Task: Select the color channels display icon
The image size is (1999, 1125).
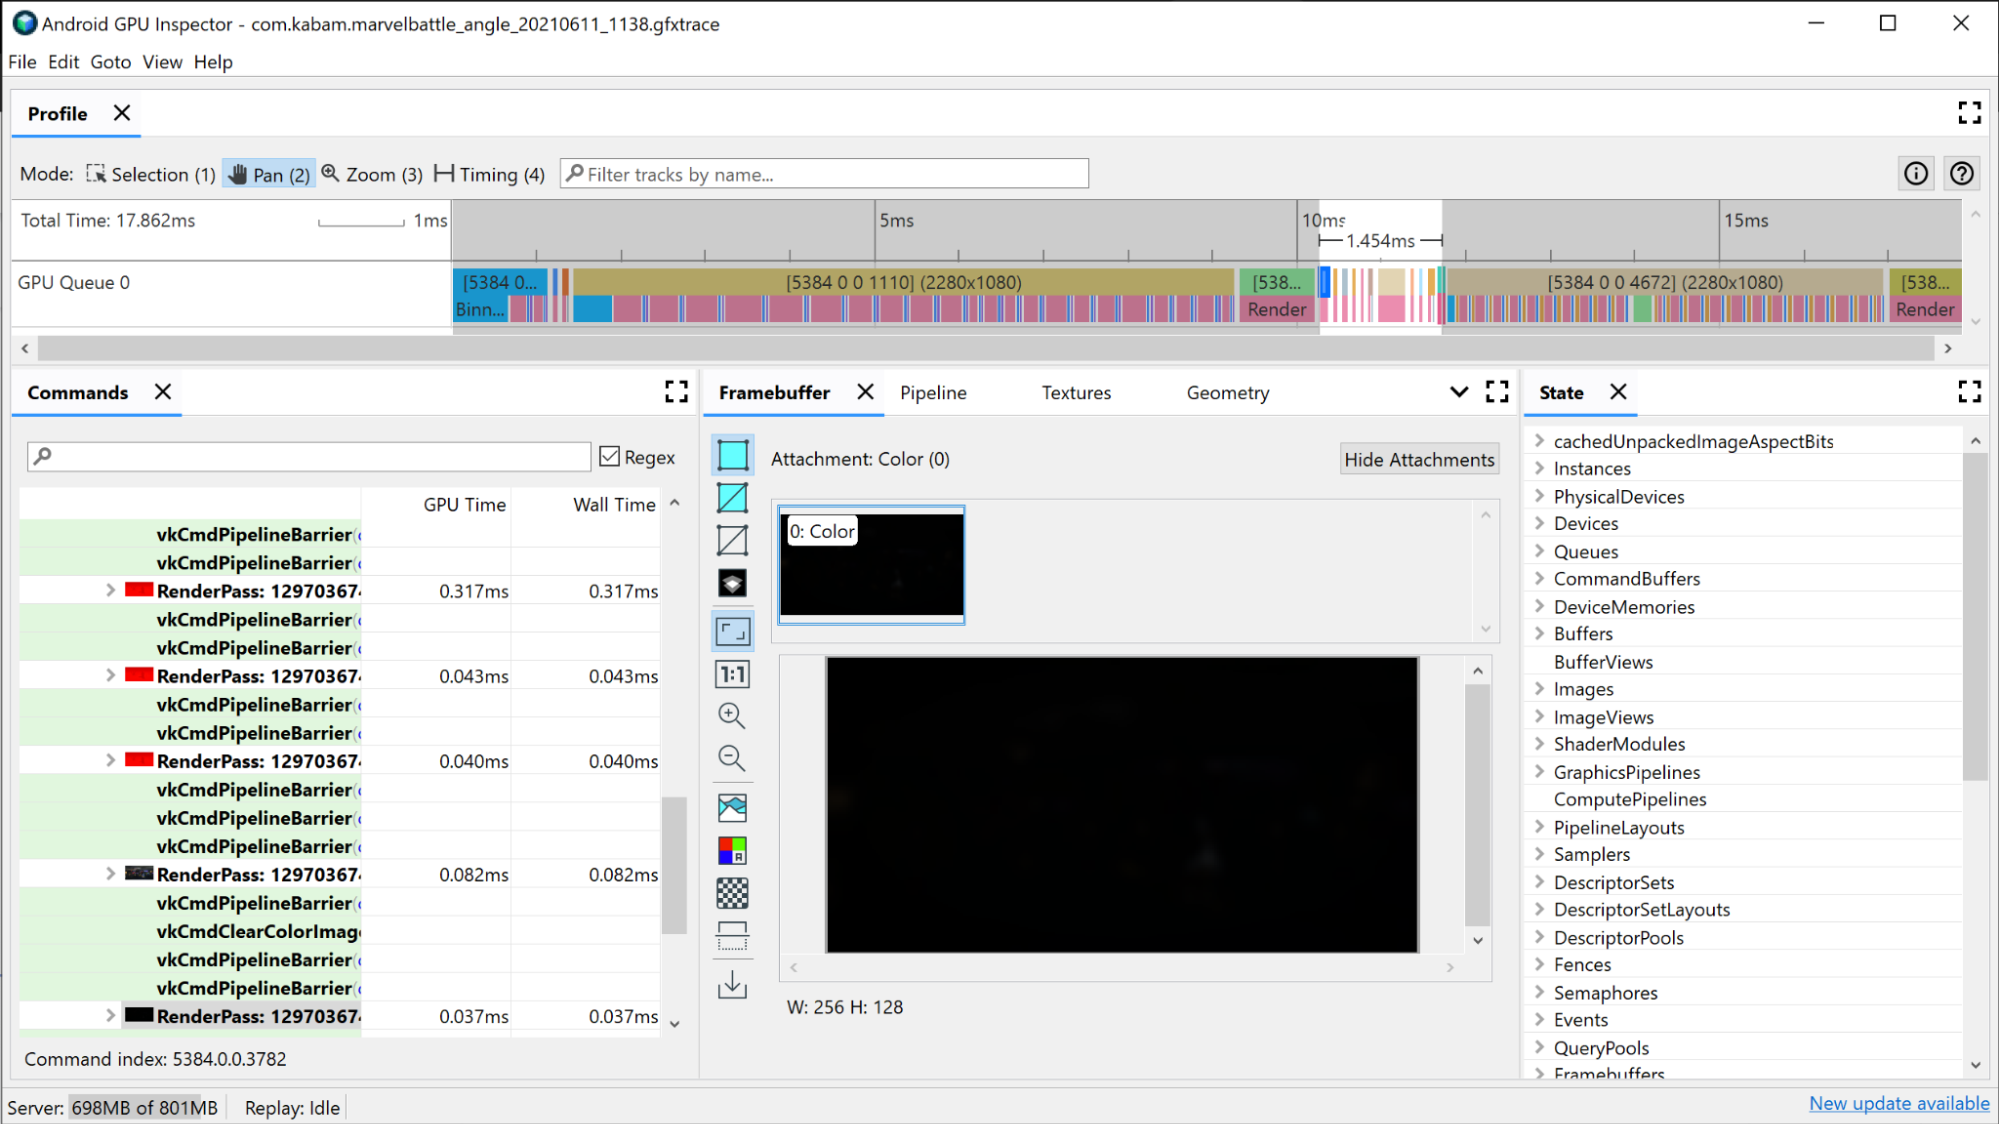Action: pos(733,850)
